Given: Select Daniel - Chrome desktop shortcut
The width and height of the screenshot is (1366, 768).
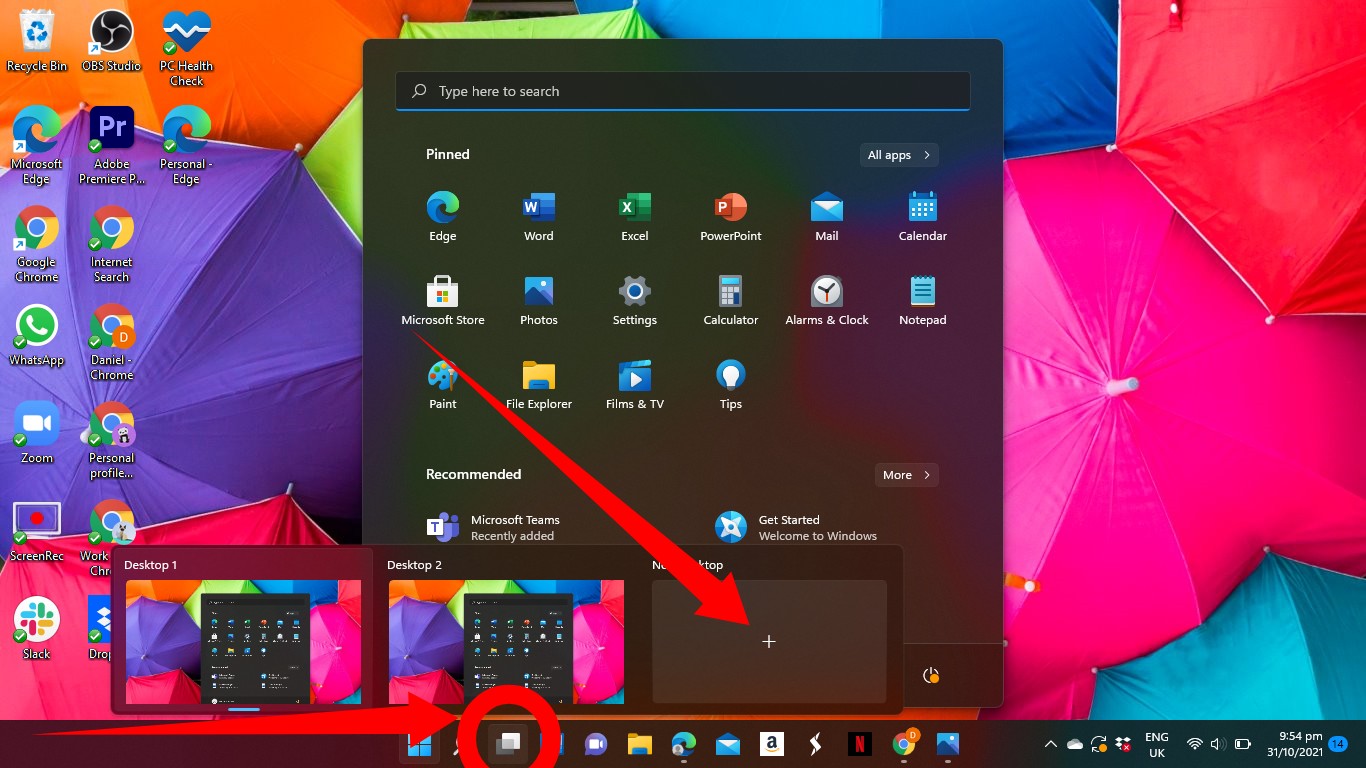Looking at the screenshot, I should pyautogui.click(x=111, y=342).
